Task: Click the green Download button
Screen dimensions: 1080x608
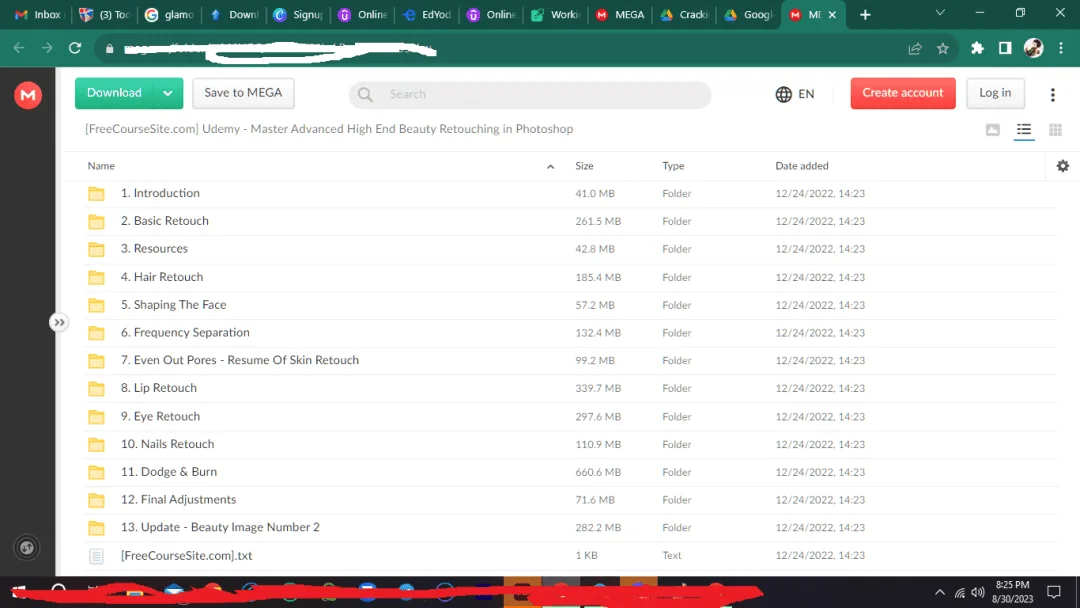Action: pos(114,93)
